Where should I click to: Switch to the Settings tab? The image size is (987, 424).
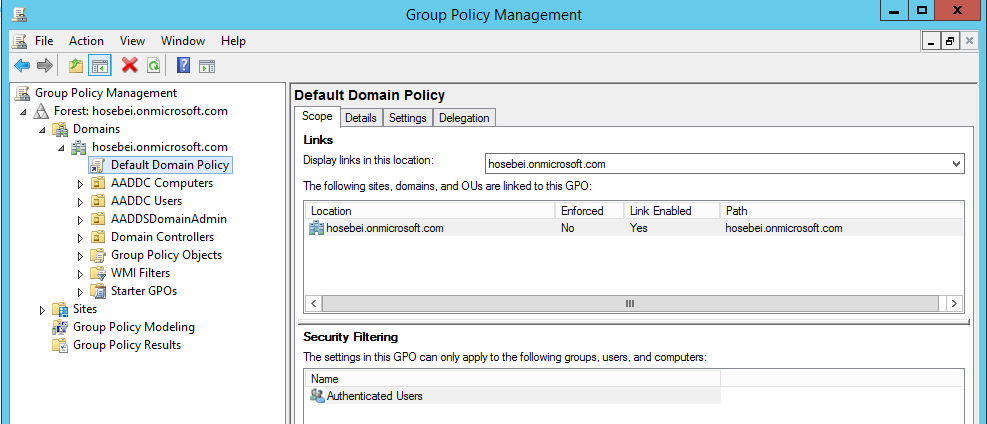coord(407,118)
